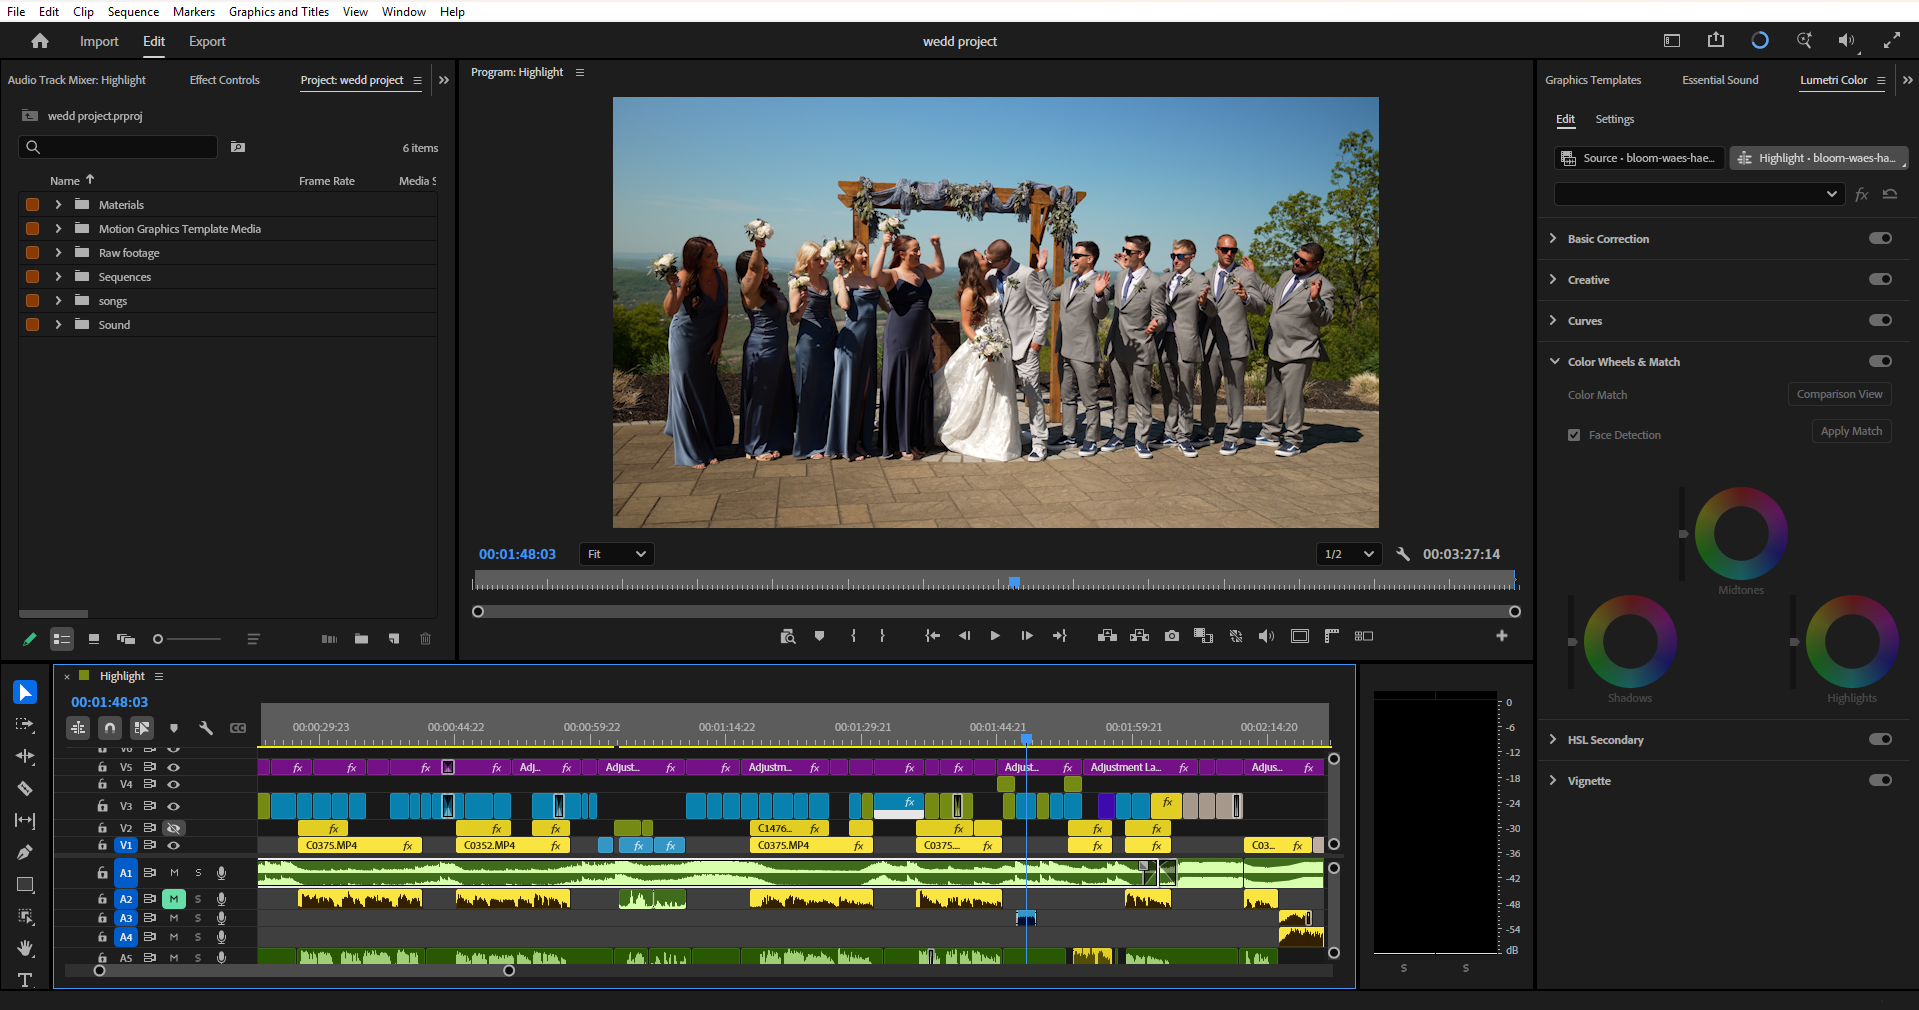Toggle V3 track output eye
Screen dimensions: 1919x1010
tap(174, 806)
